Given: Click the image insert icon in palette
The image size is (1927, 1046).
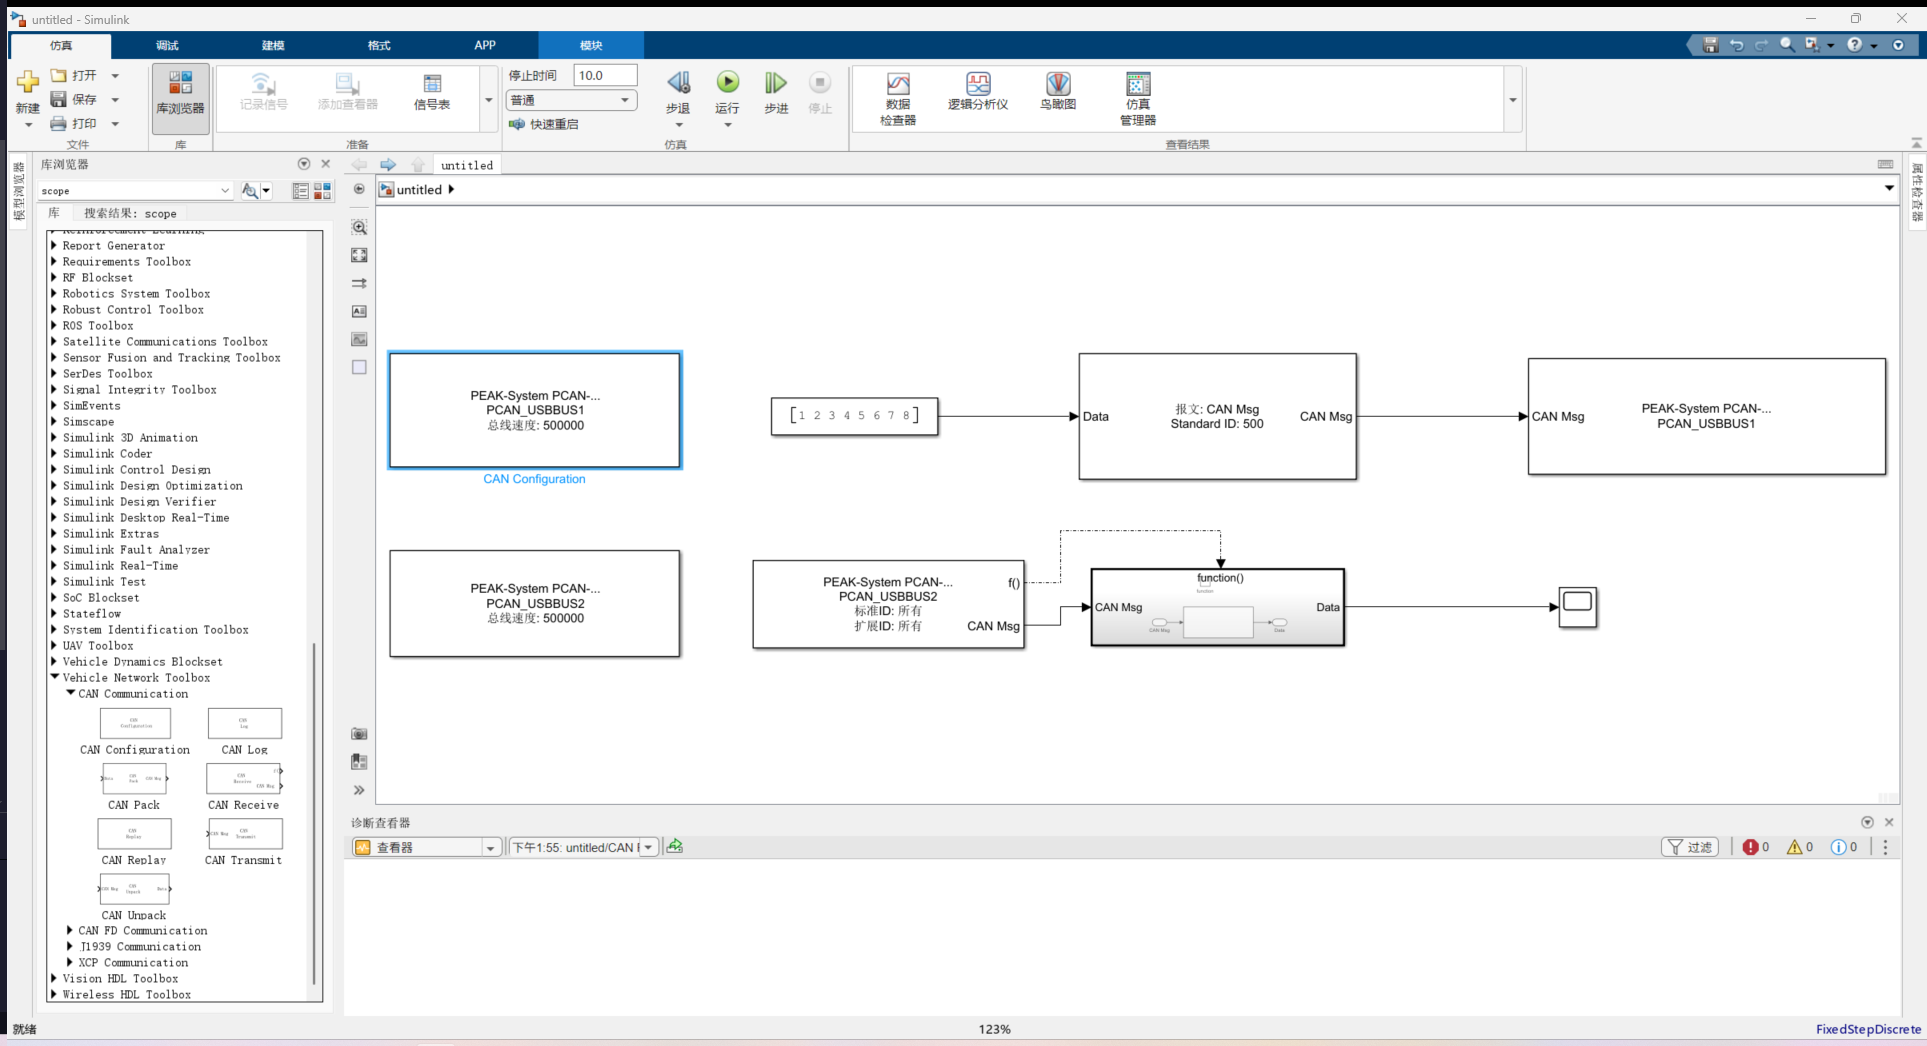Looking at the screenshot, I should (x=359, y=339).
